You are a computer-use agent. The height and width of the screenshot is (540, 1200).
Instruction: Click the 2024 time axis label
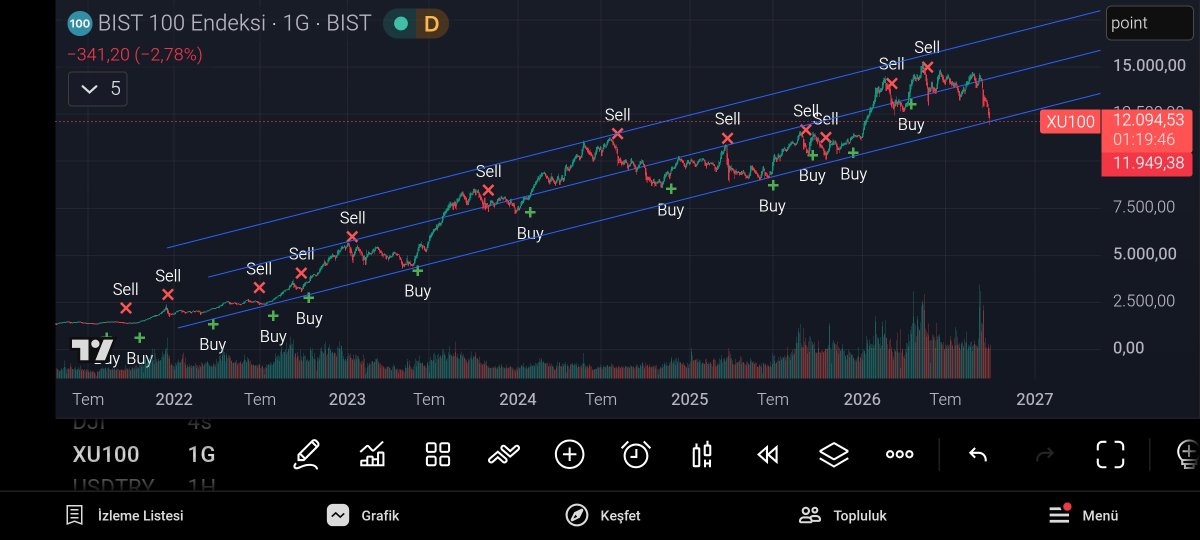pyautogui.click(x=518, y=400)
